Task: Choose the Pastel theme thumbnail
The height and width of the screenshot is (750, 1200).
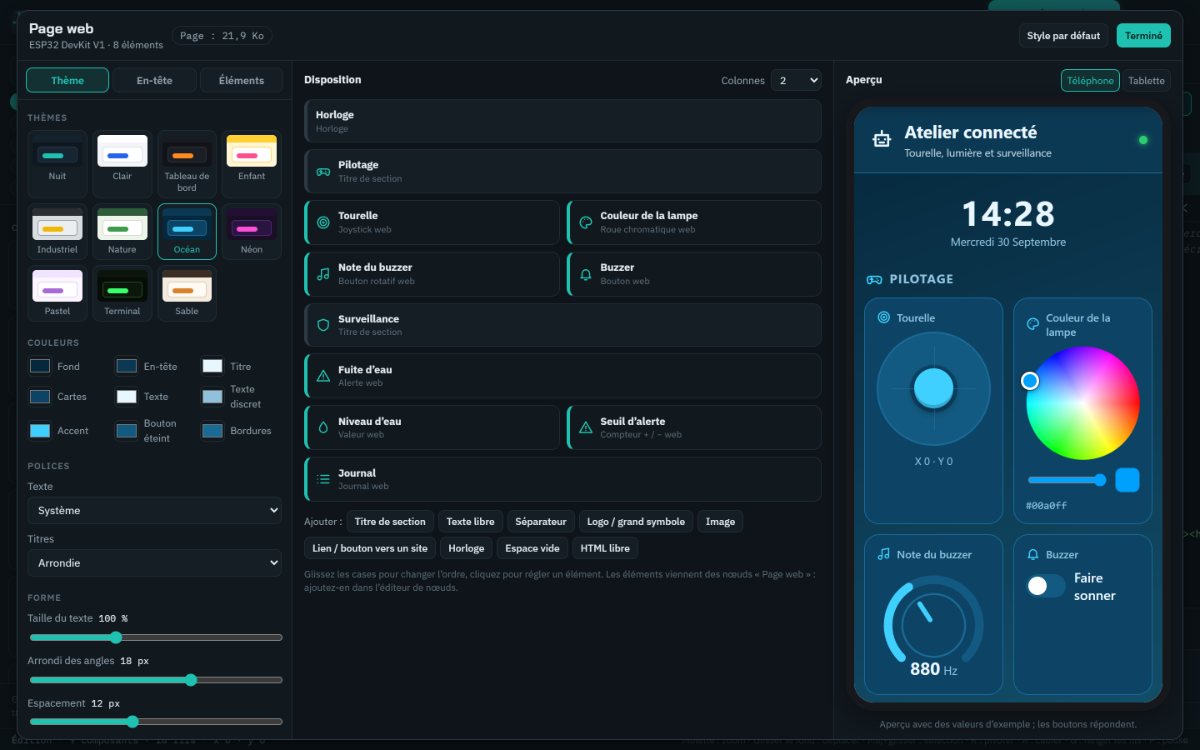Action: coord(57,293)
